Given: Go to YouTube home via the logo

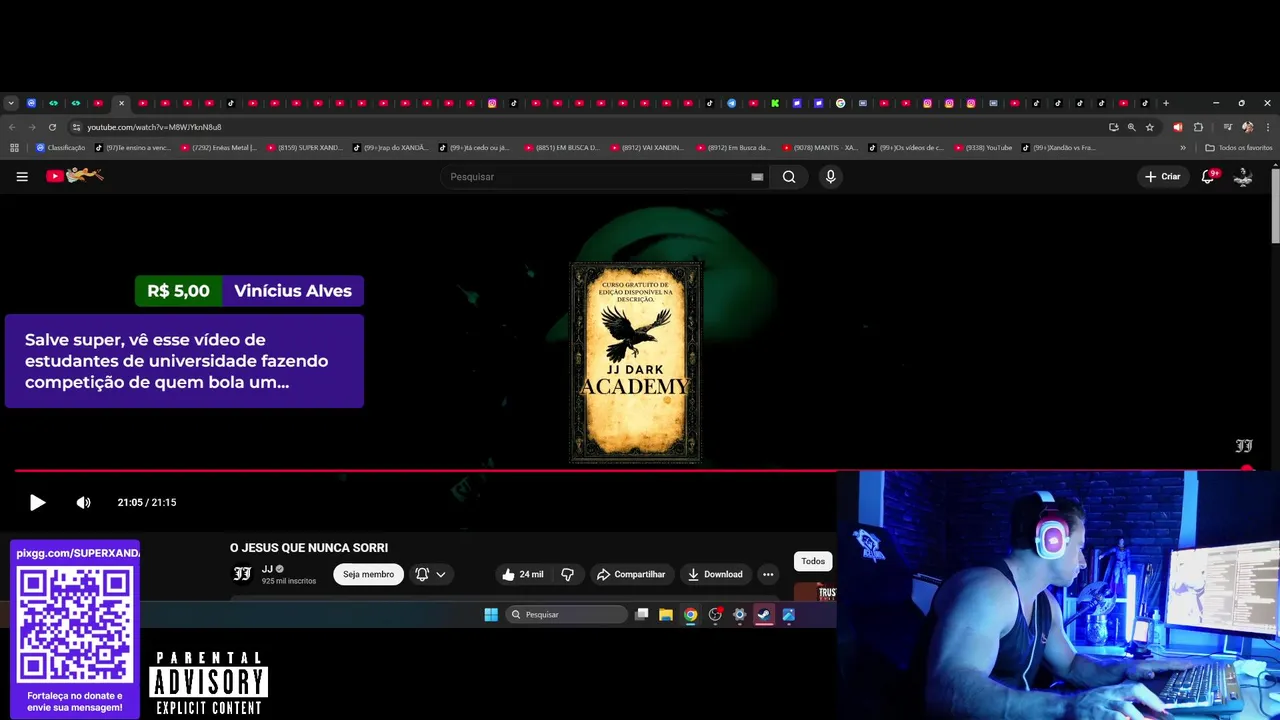Looking at the screenshot, I should 75,176.
